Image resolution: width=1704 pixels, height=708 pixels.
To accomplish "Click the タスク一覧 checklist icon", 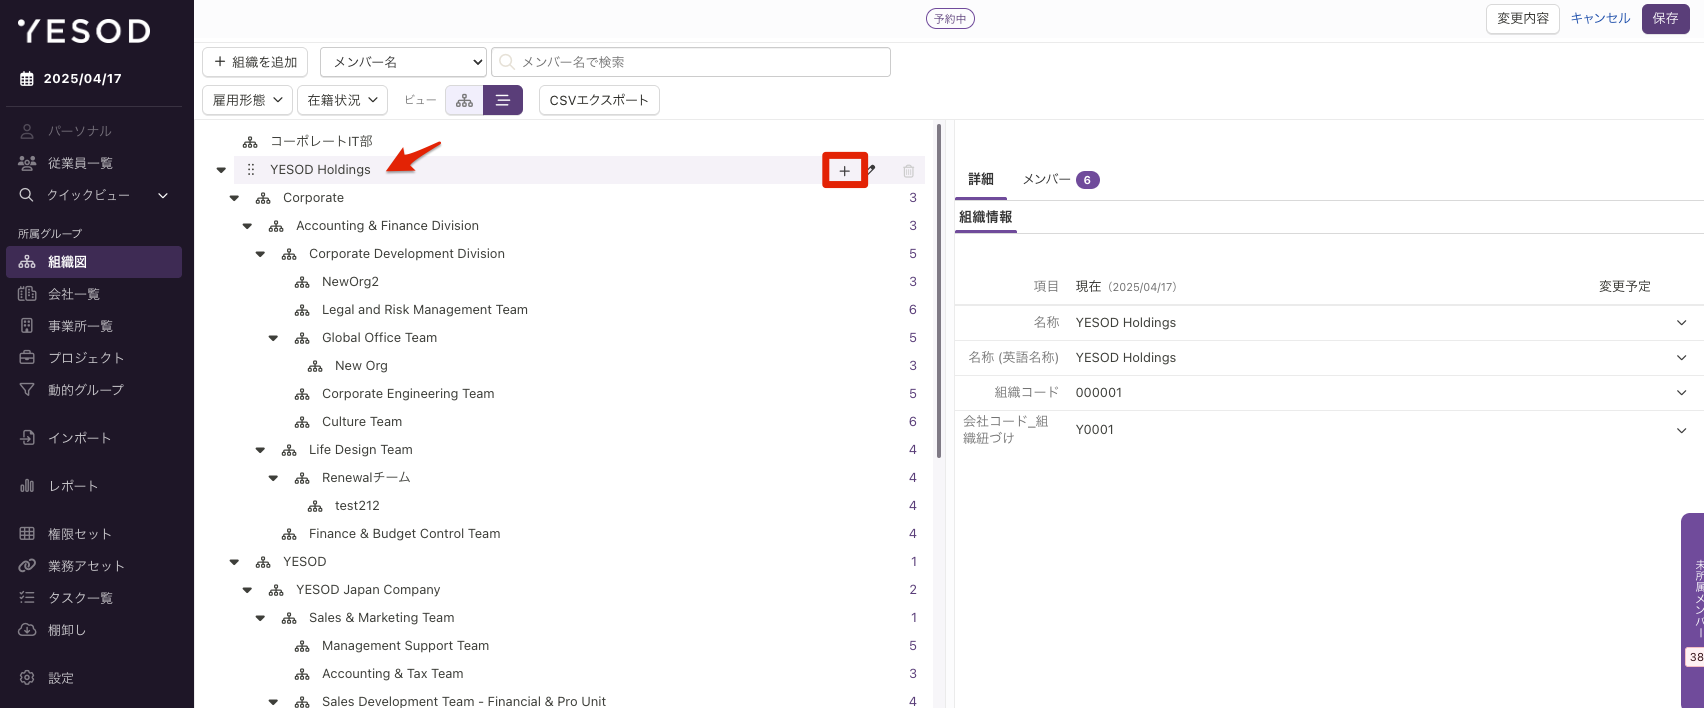I will coord(27,597).
